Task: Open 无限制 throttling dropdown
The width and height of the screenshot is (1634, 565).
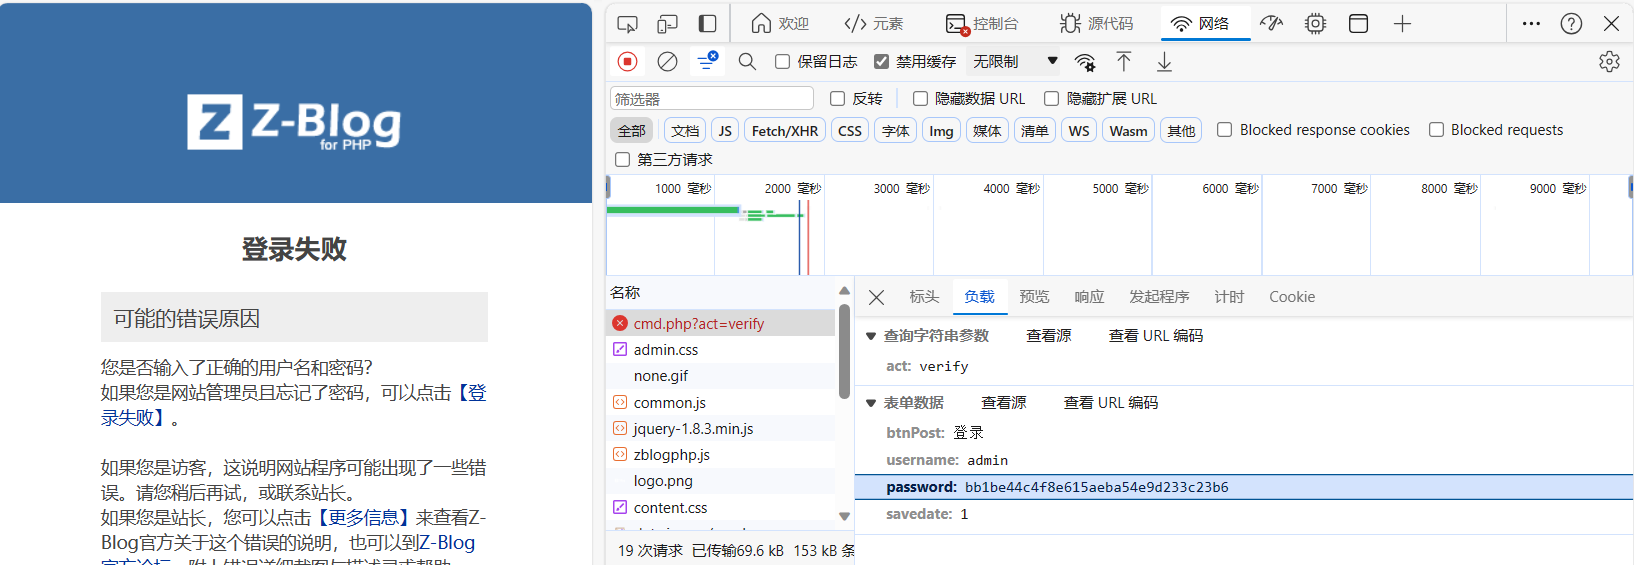Action: tap(1015, 61)
